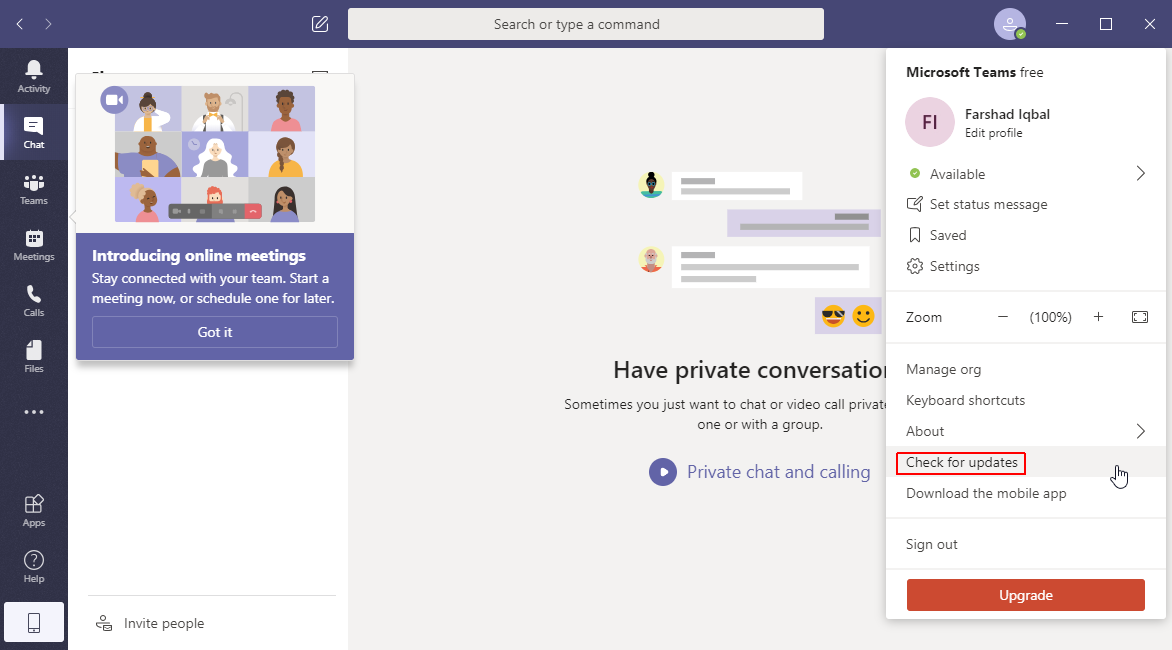Viewport: 1172px width, 650px height.
Task: Decrease zoom with minus button
Action: (1003, 317)
